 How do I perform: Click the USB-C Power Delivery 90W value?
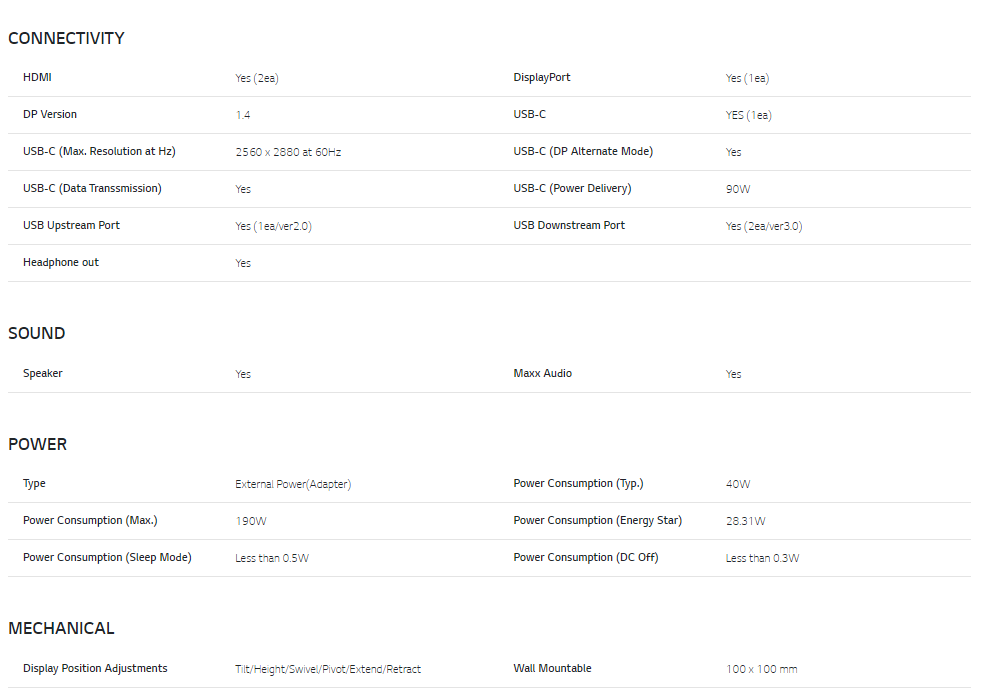pos(738,189)
